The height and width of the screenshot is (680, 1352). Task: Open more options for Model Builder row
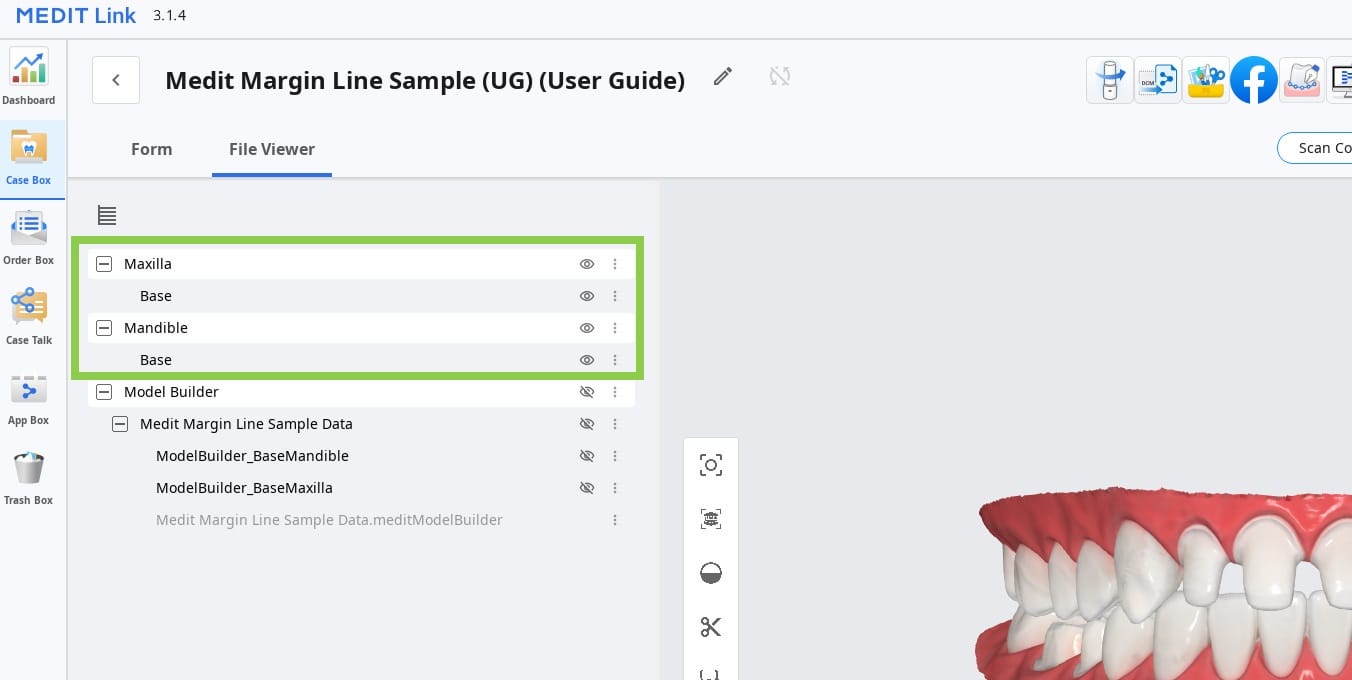(615, 392)
